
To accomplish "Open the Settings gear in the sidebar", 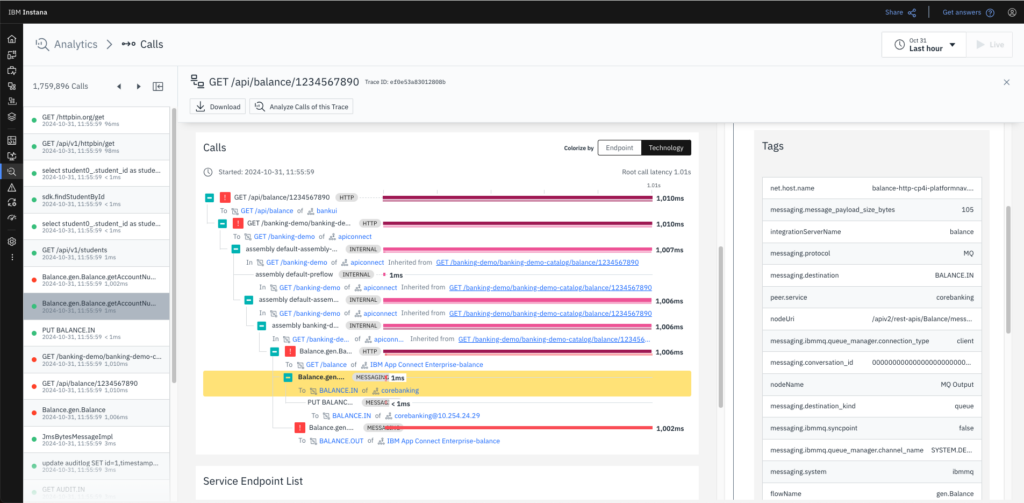I will click(x=11, y=241).
